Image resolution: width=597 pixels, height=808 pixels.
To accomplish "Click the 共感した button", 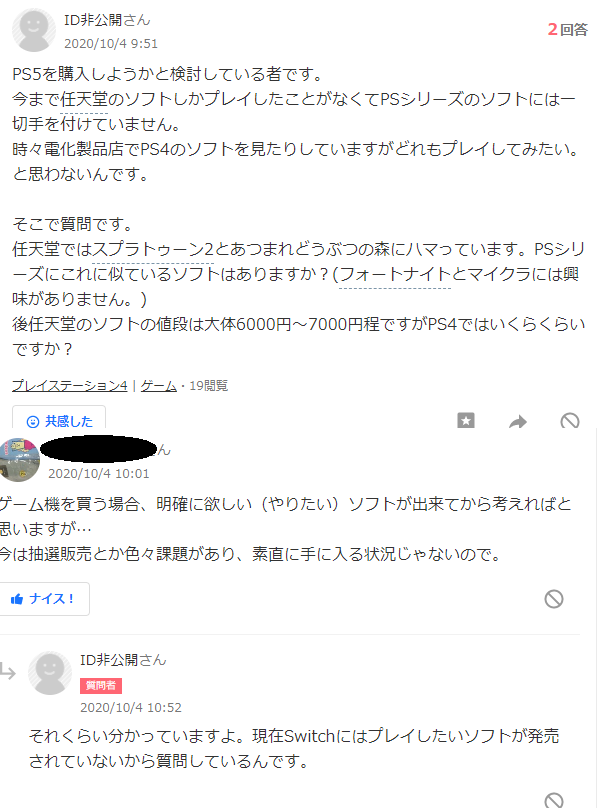I will pos(59,419).
